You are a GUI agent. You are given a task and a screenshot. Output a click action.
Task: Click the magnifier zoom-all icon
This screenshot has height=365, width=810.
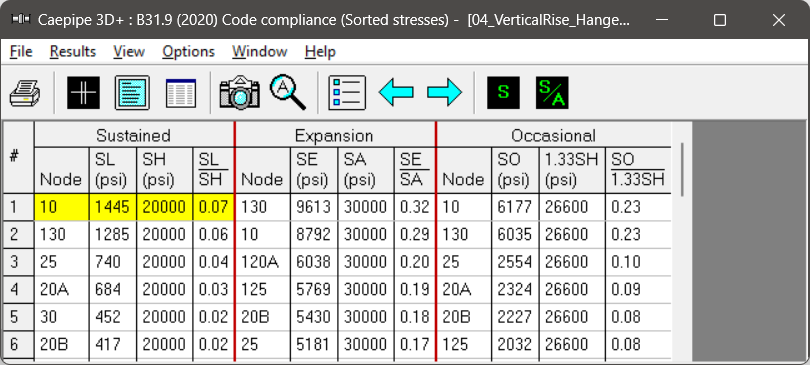click(x=288, y=93)
